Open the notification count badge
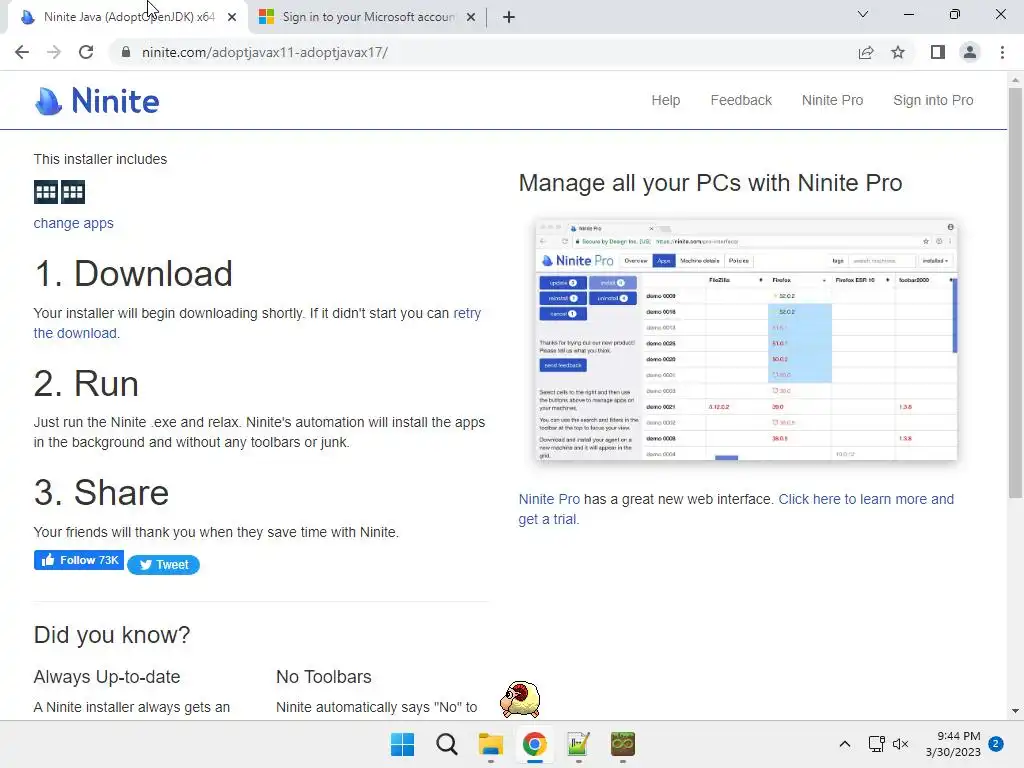This screenshot has height=768, width=1024. pos(996,744)
